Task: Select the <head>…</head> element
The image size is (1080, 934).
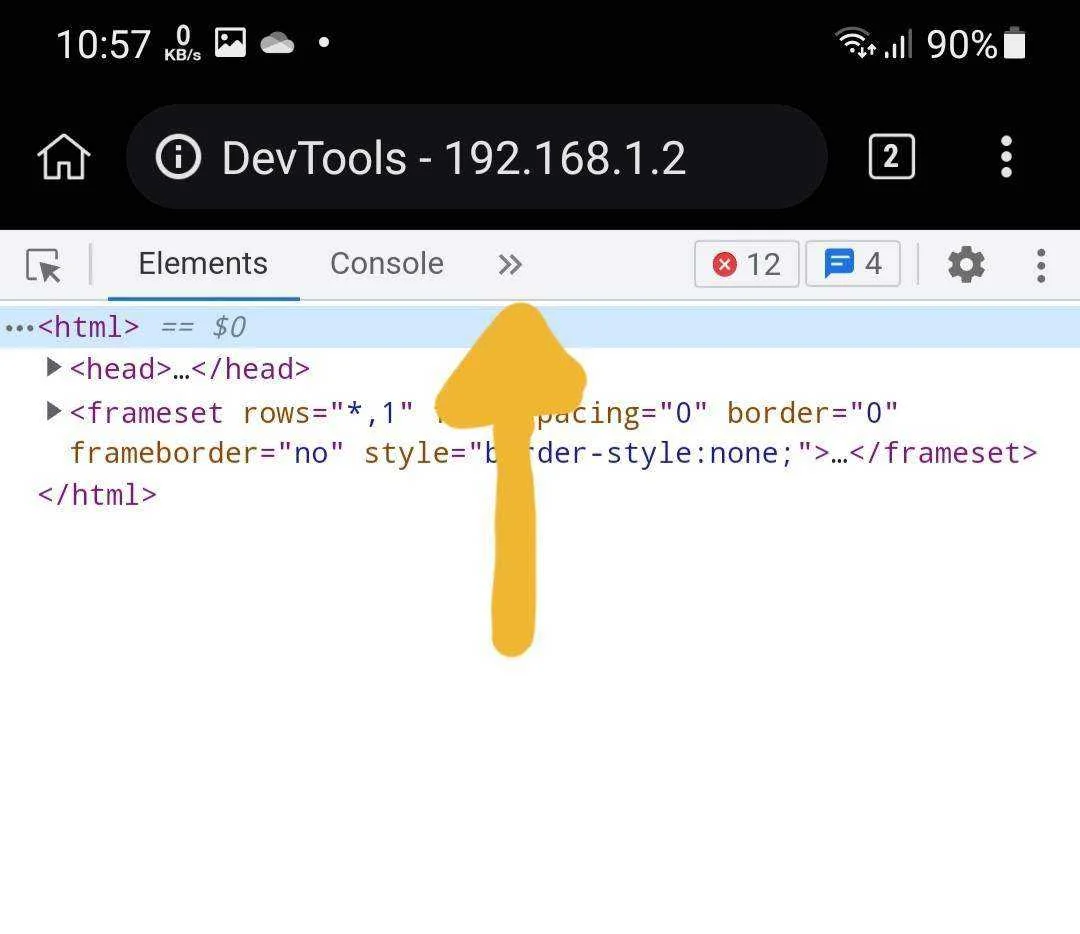Action: pyautogui.click(x=189, y=369)
